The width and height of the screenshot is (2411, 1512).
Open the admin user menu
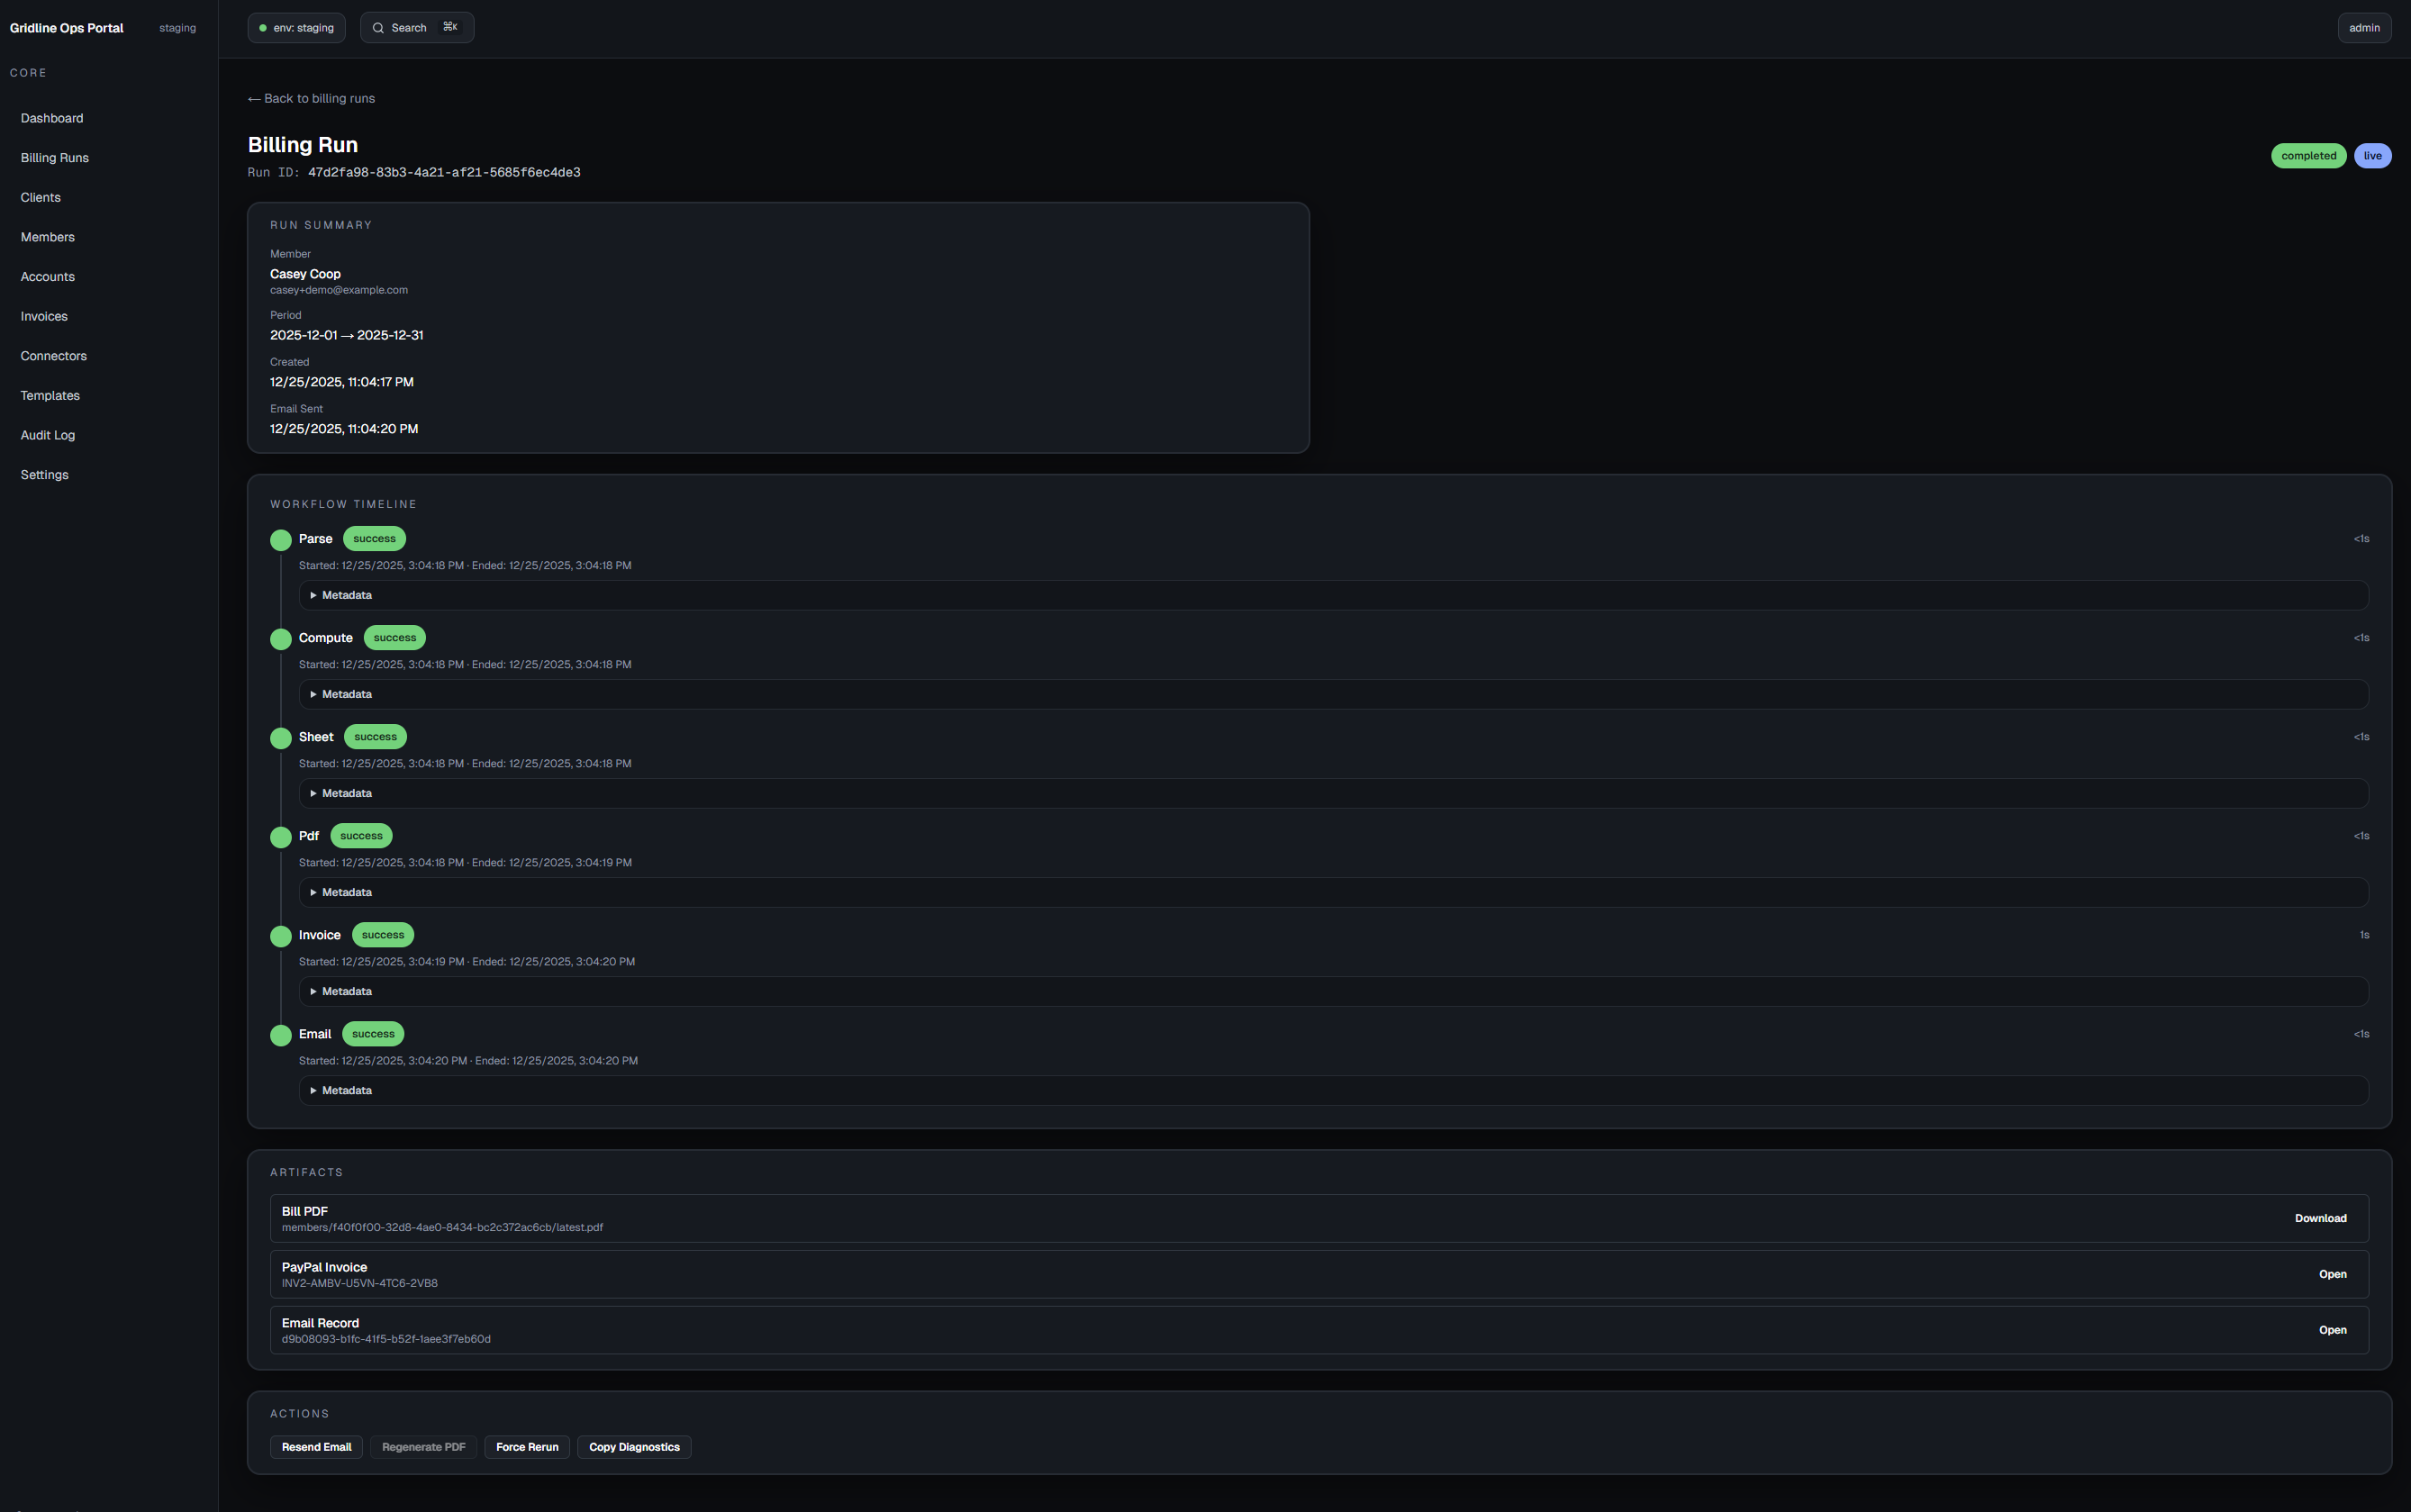coord(2364,28)
